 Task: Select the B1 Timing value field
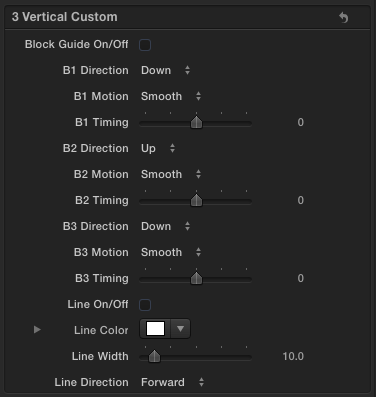(300, 122)
